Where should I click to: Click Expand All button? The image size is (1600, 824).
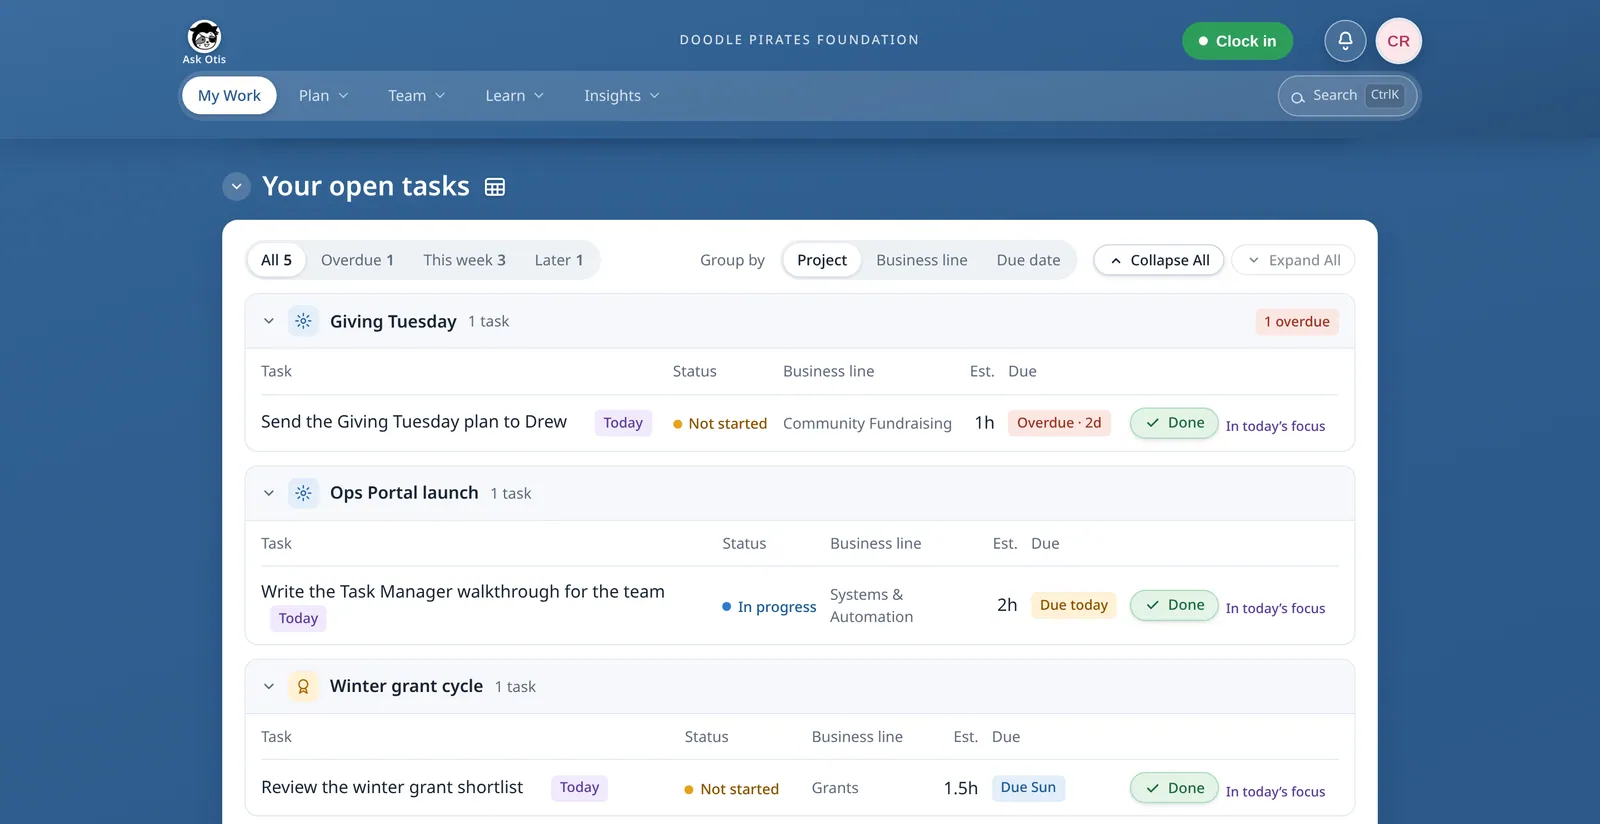1293,260
